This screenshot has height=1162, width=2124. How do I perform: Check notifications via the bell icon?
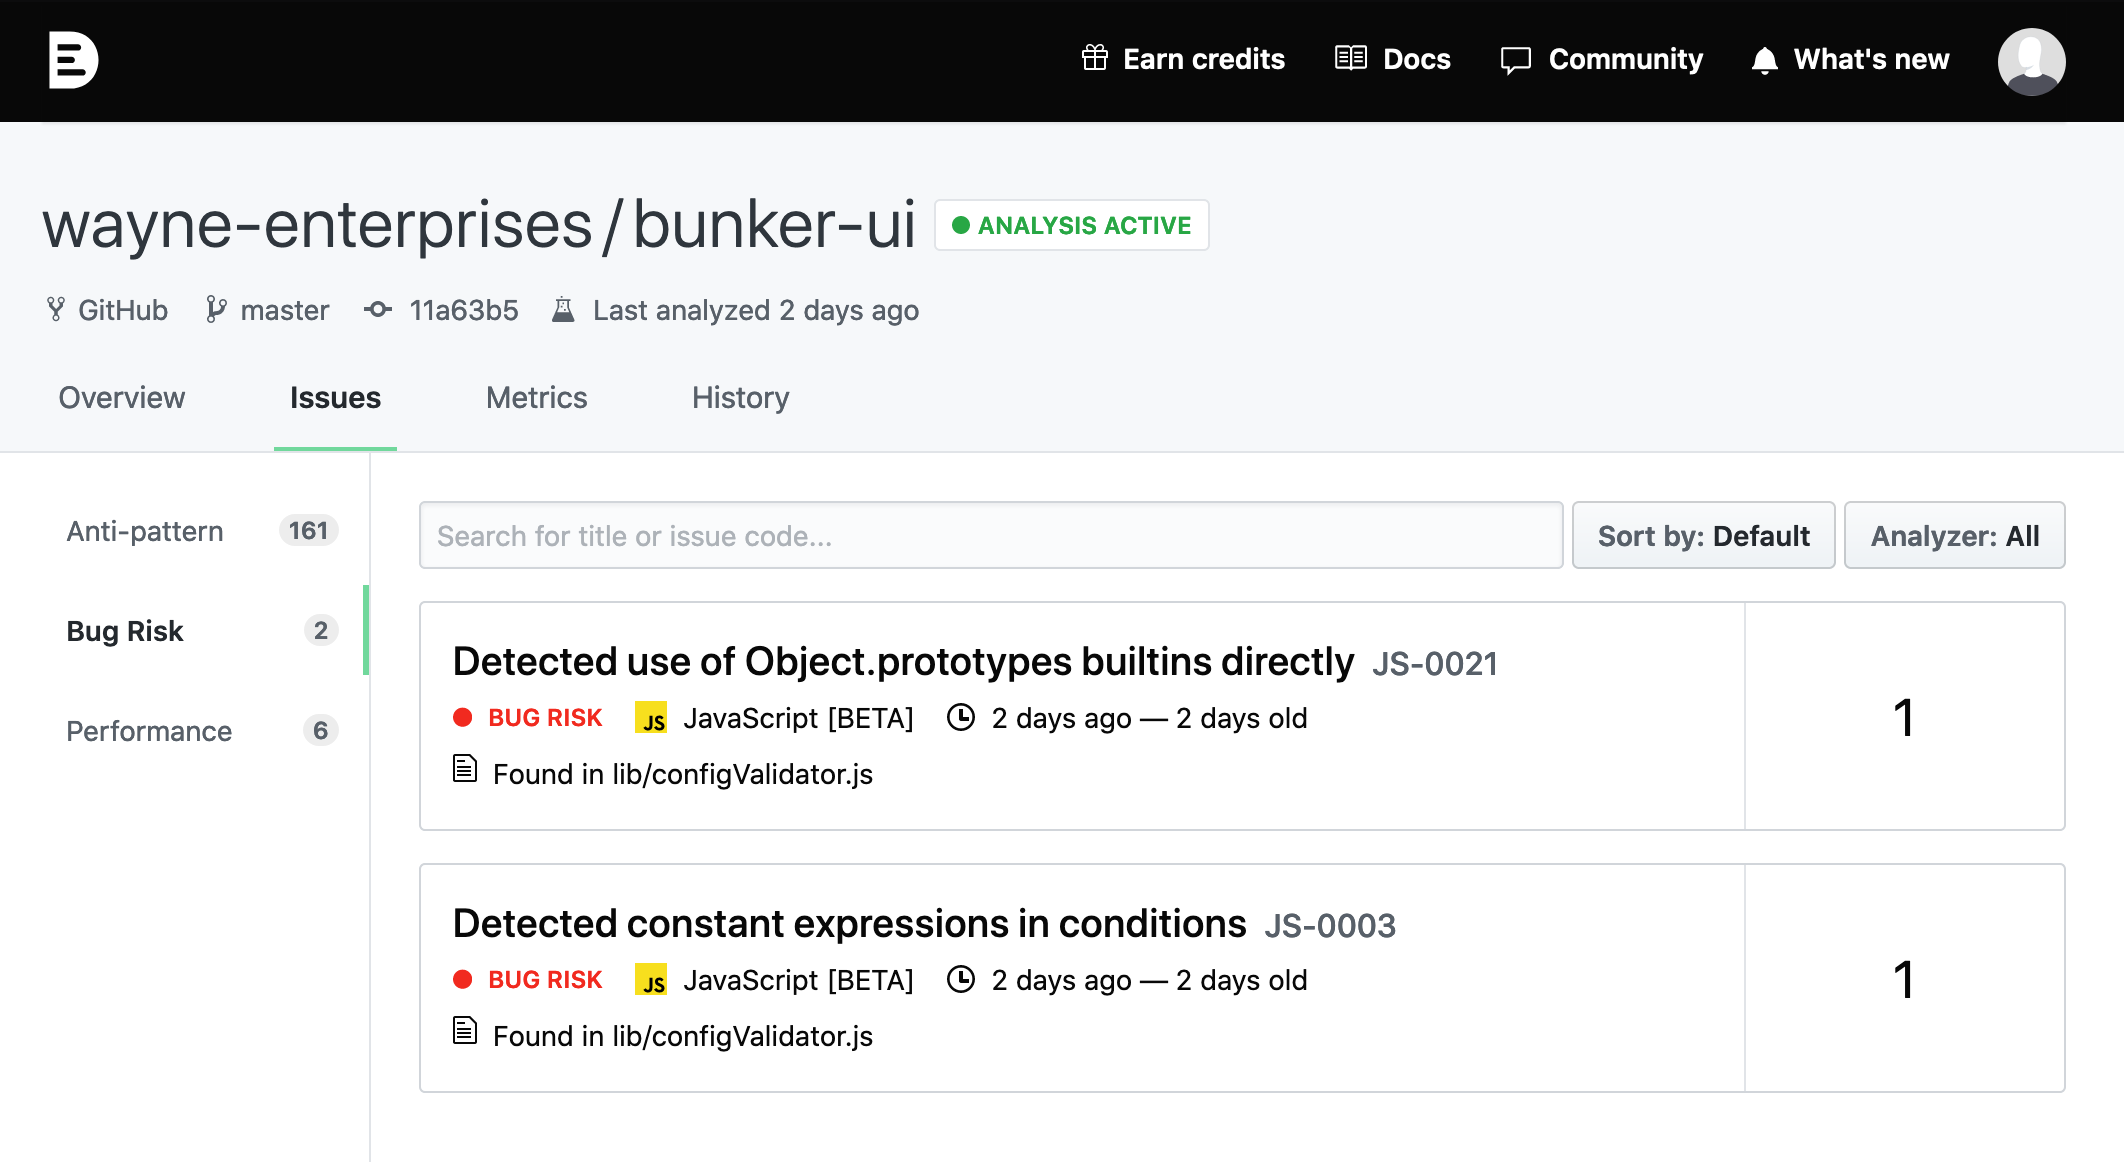[1765, 60]
